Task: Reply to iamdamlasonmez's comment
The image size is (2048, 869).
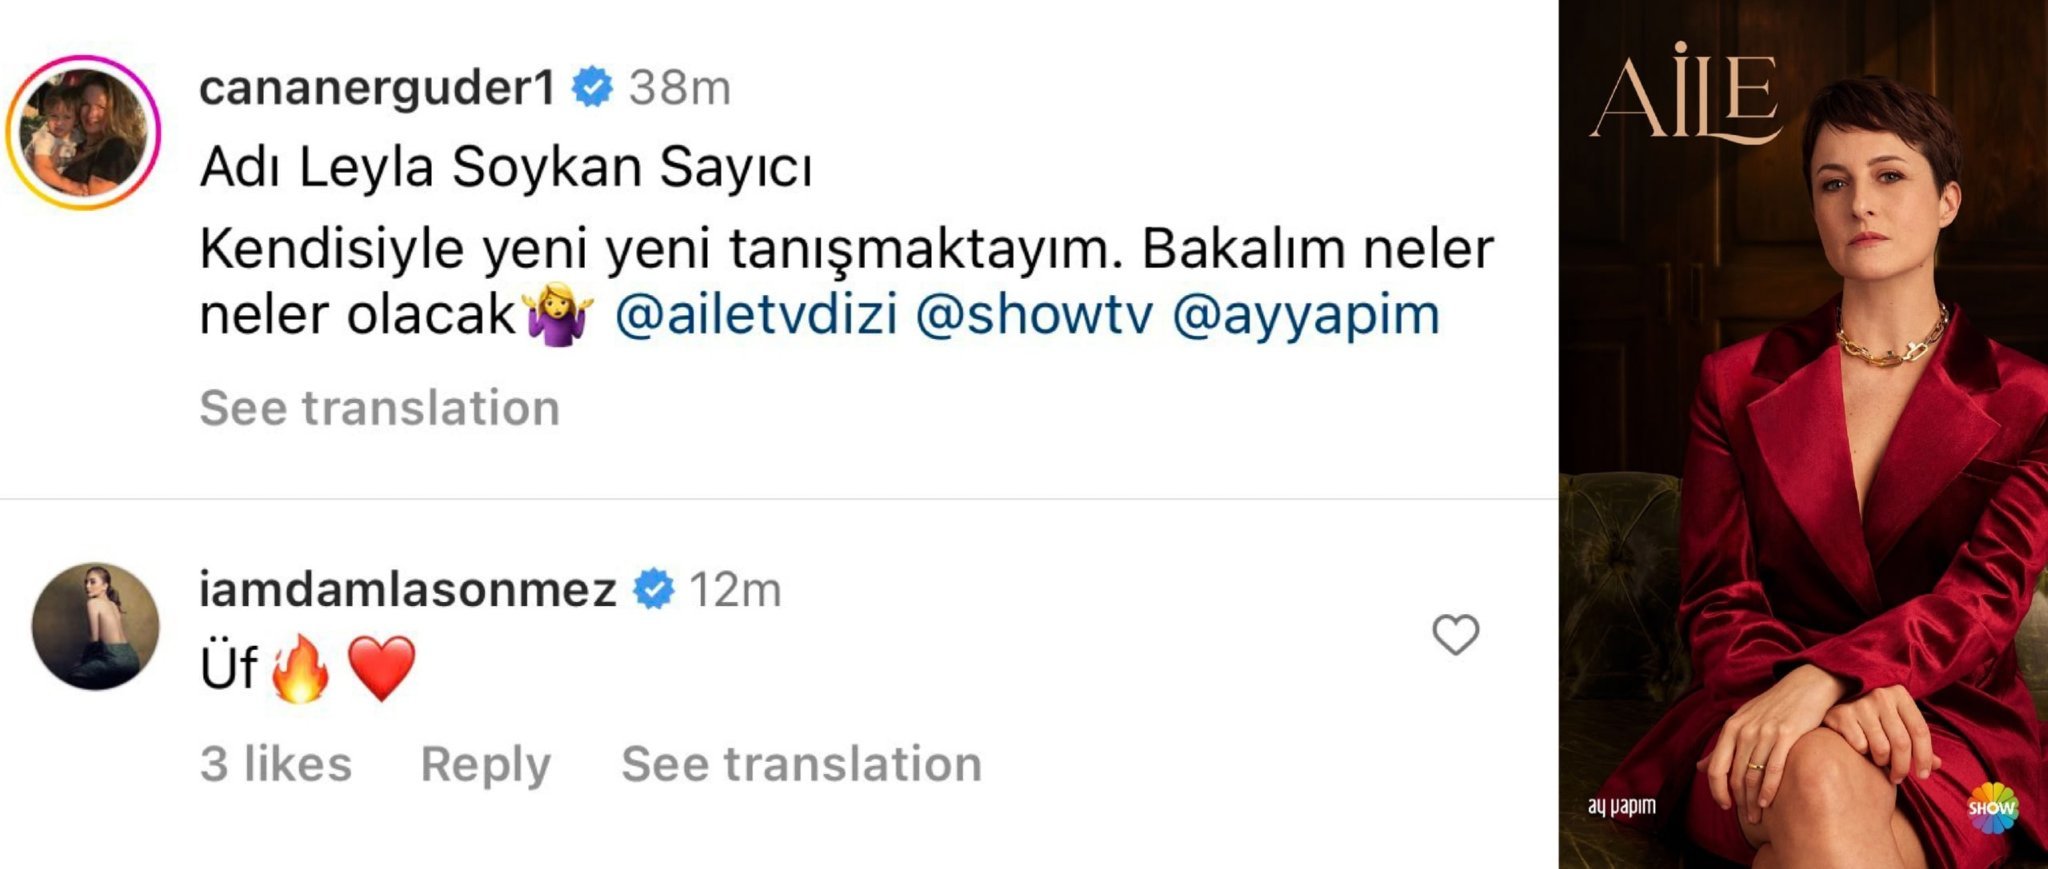Action: 485,764
